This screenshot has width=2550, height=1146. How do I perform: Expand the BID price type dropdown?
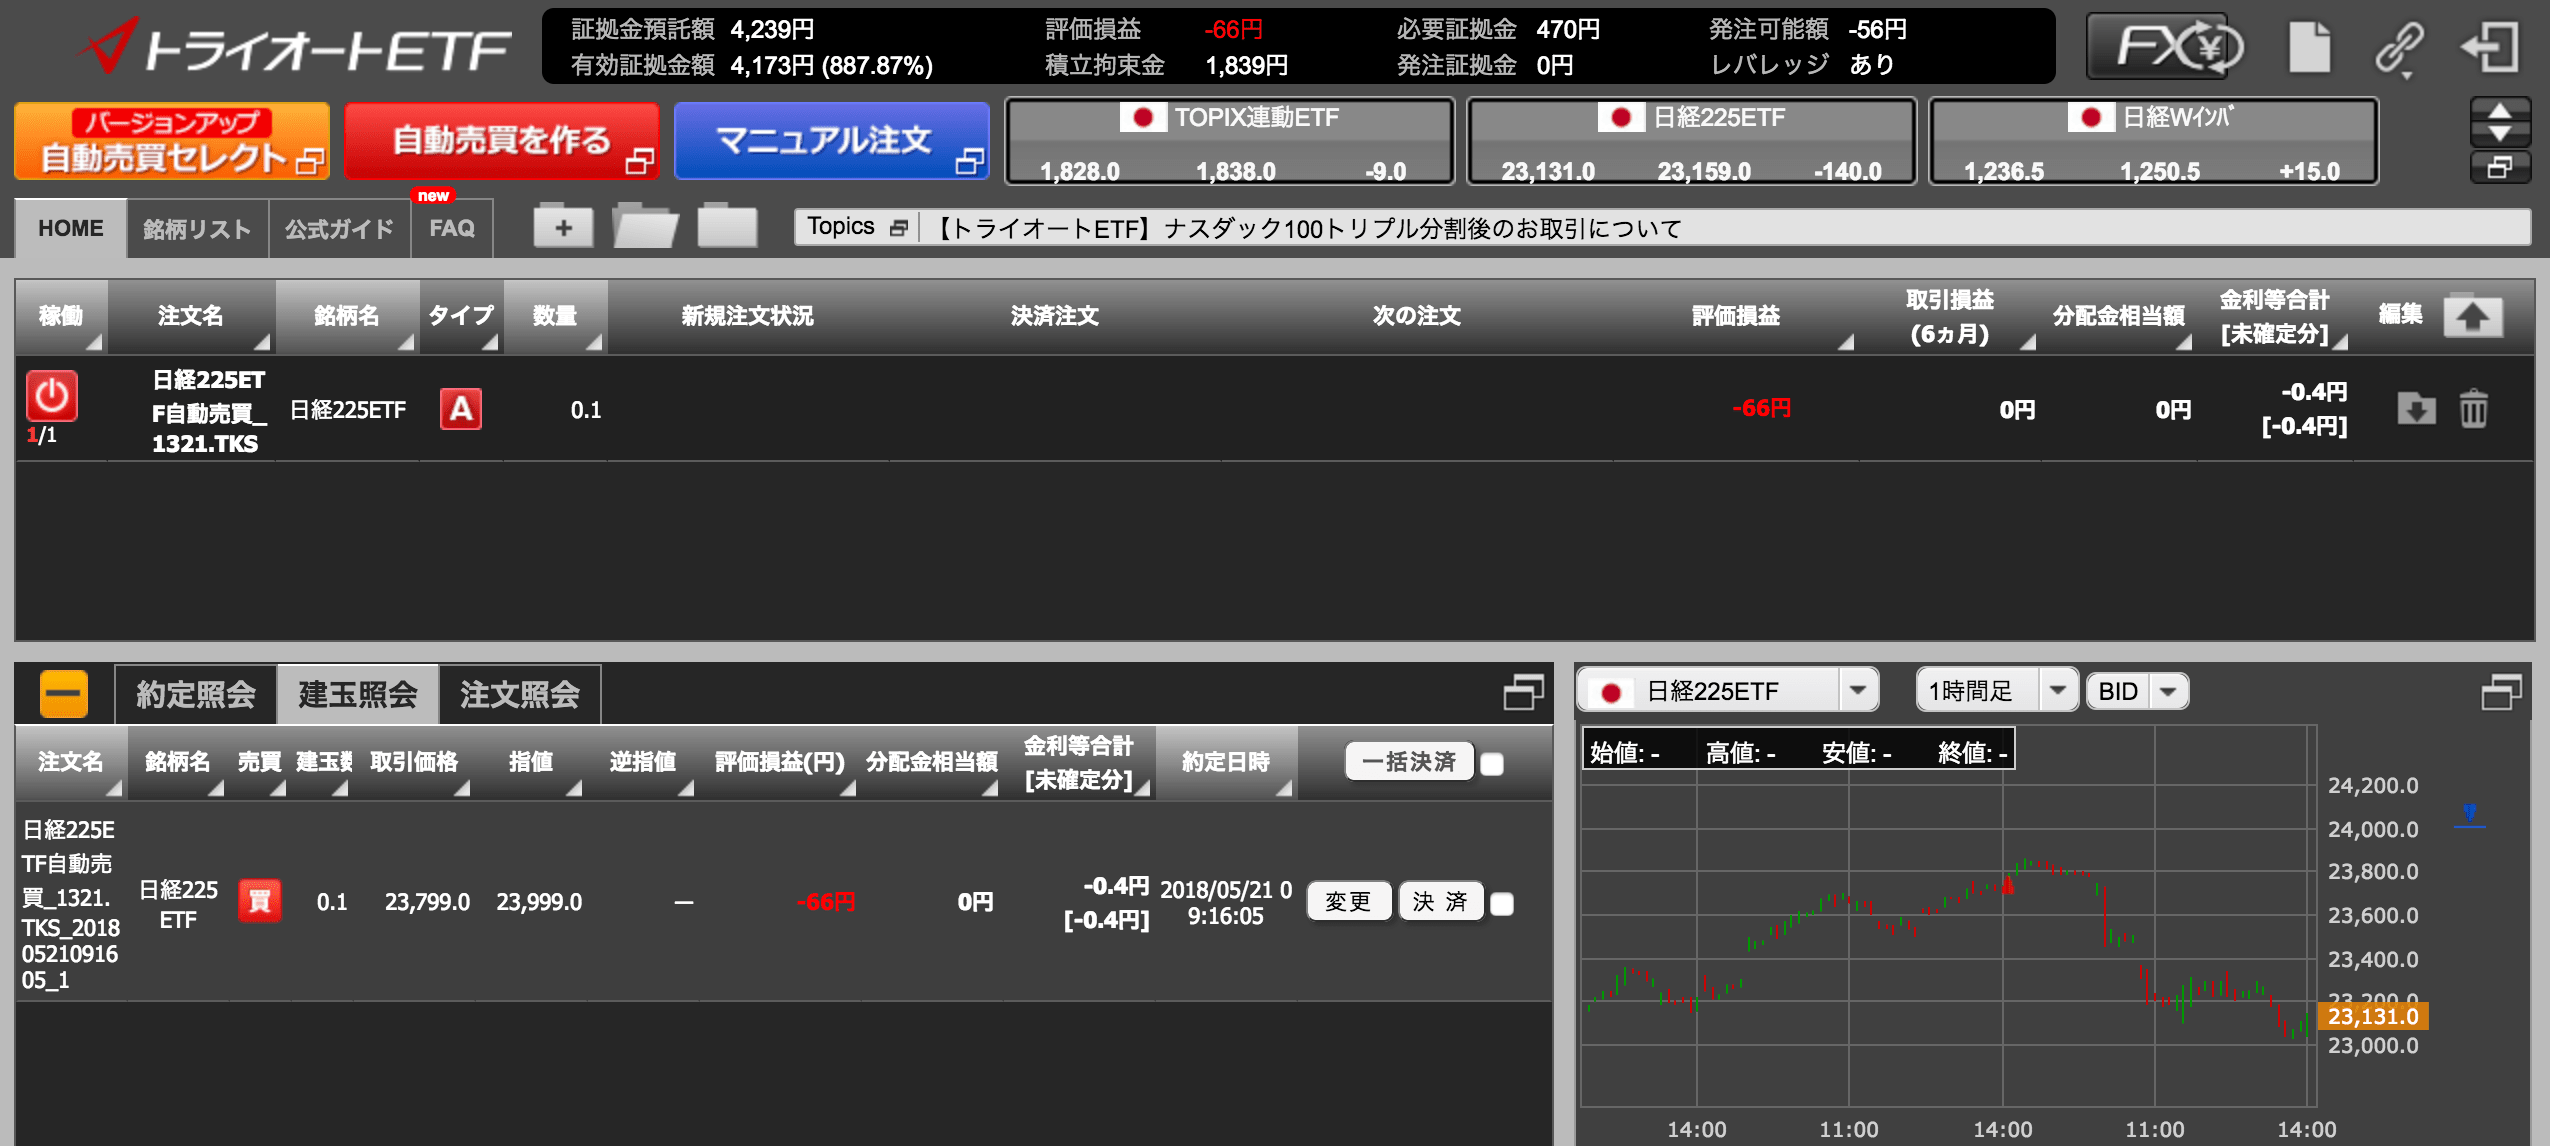click(x=2168, y=690)
